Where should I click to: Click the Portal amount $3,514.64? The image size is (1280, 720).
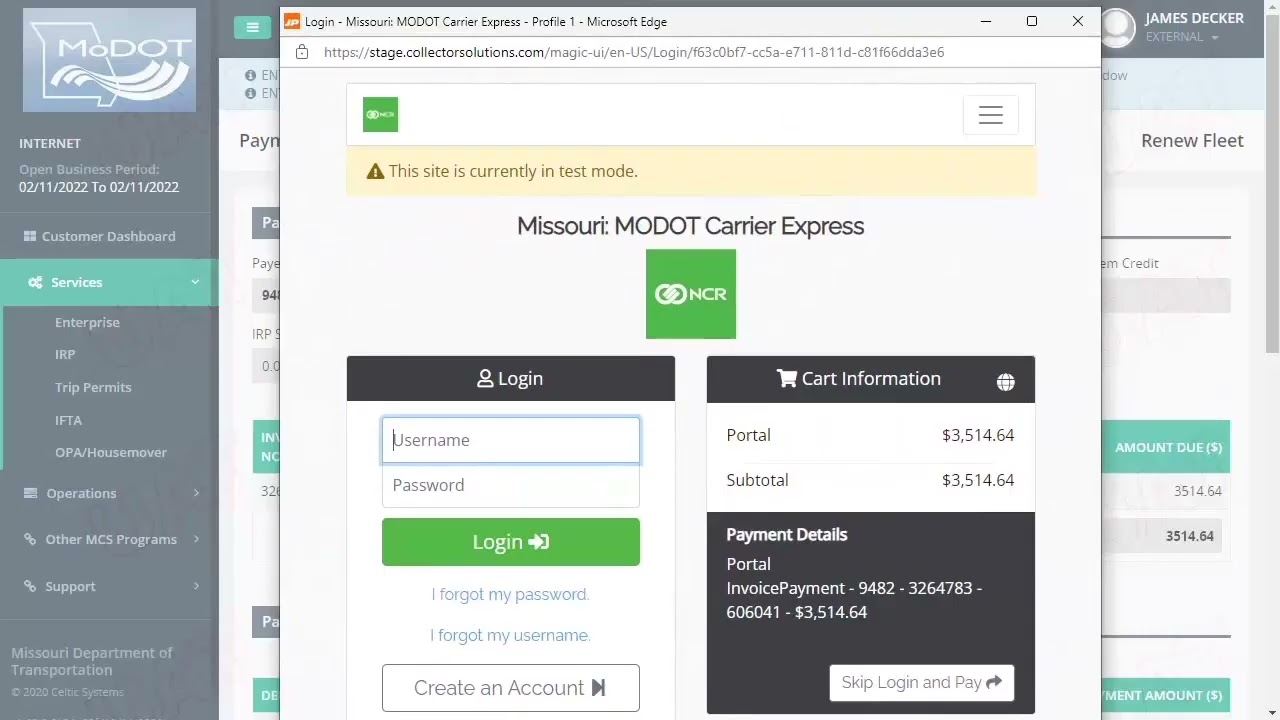click(x=978, y=435)
